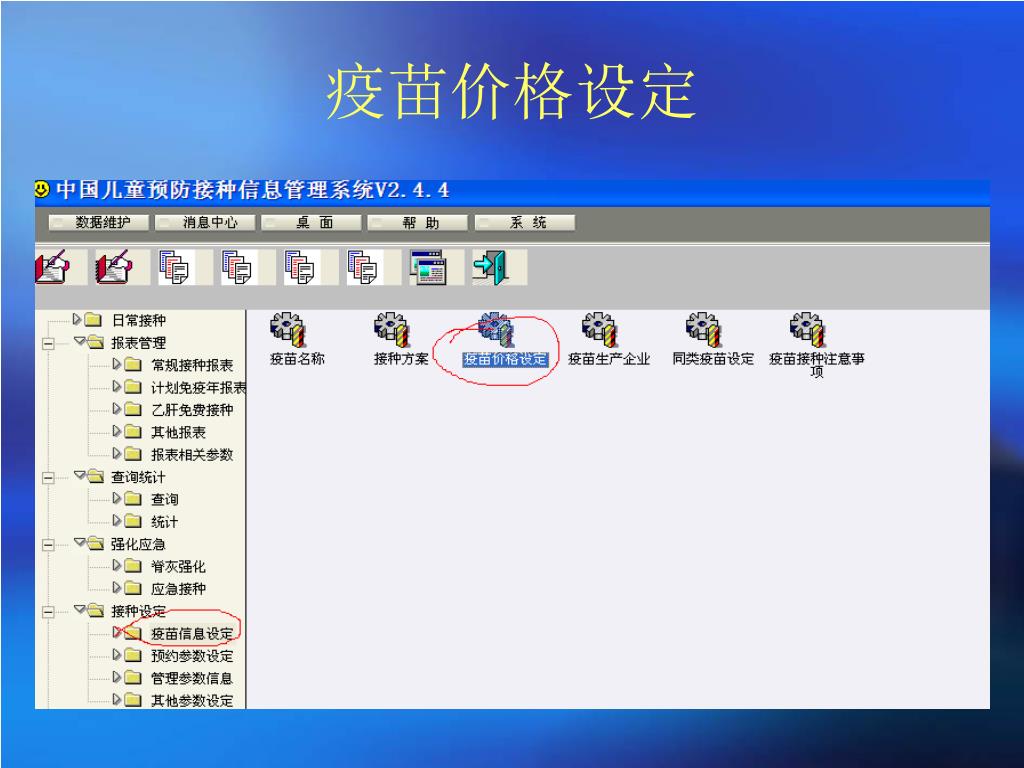This screenshot has height=768, width=1024.
Task: Click the folder icon beside 管理参数信息
Action: [133, 678]
